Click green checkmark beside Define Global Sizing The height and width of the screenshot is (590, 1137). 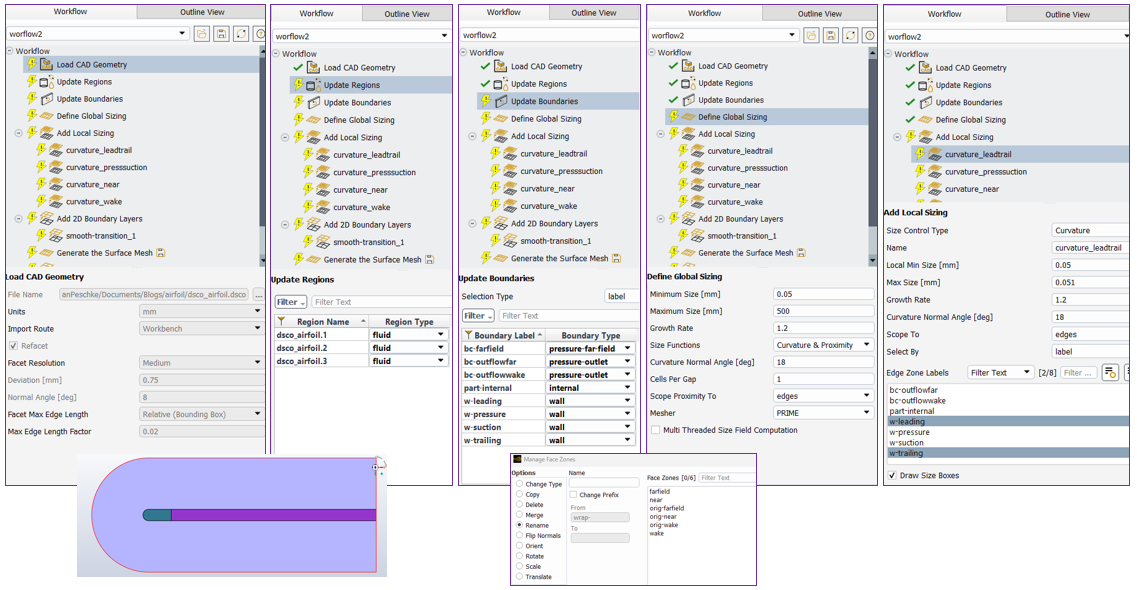coord(910,120)
